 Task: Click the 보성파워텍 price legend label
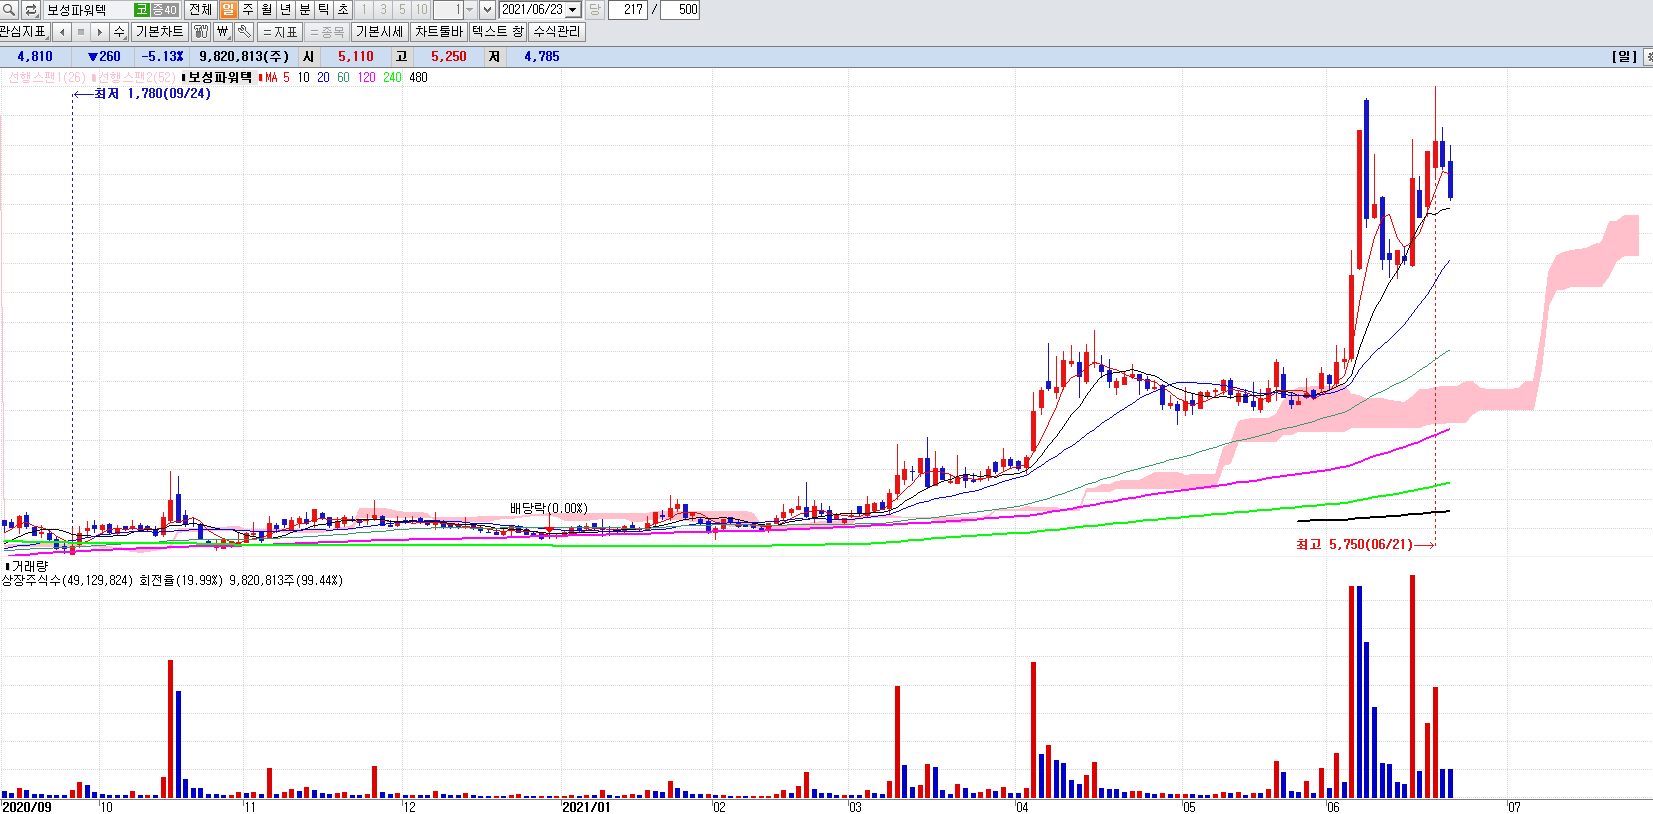pyautogui.click(x=220, y=77)
